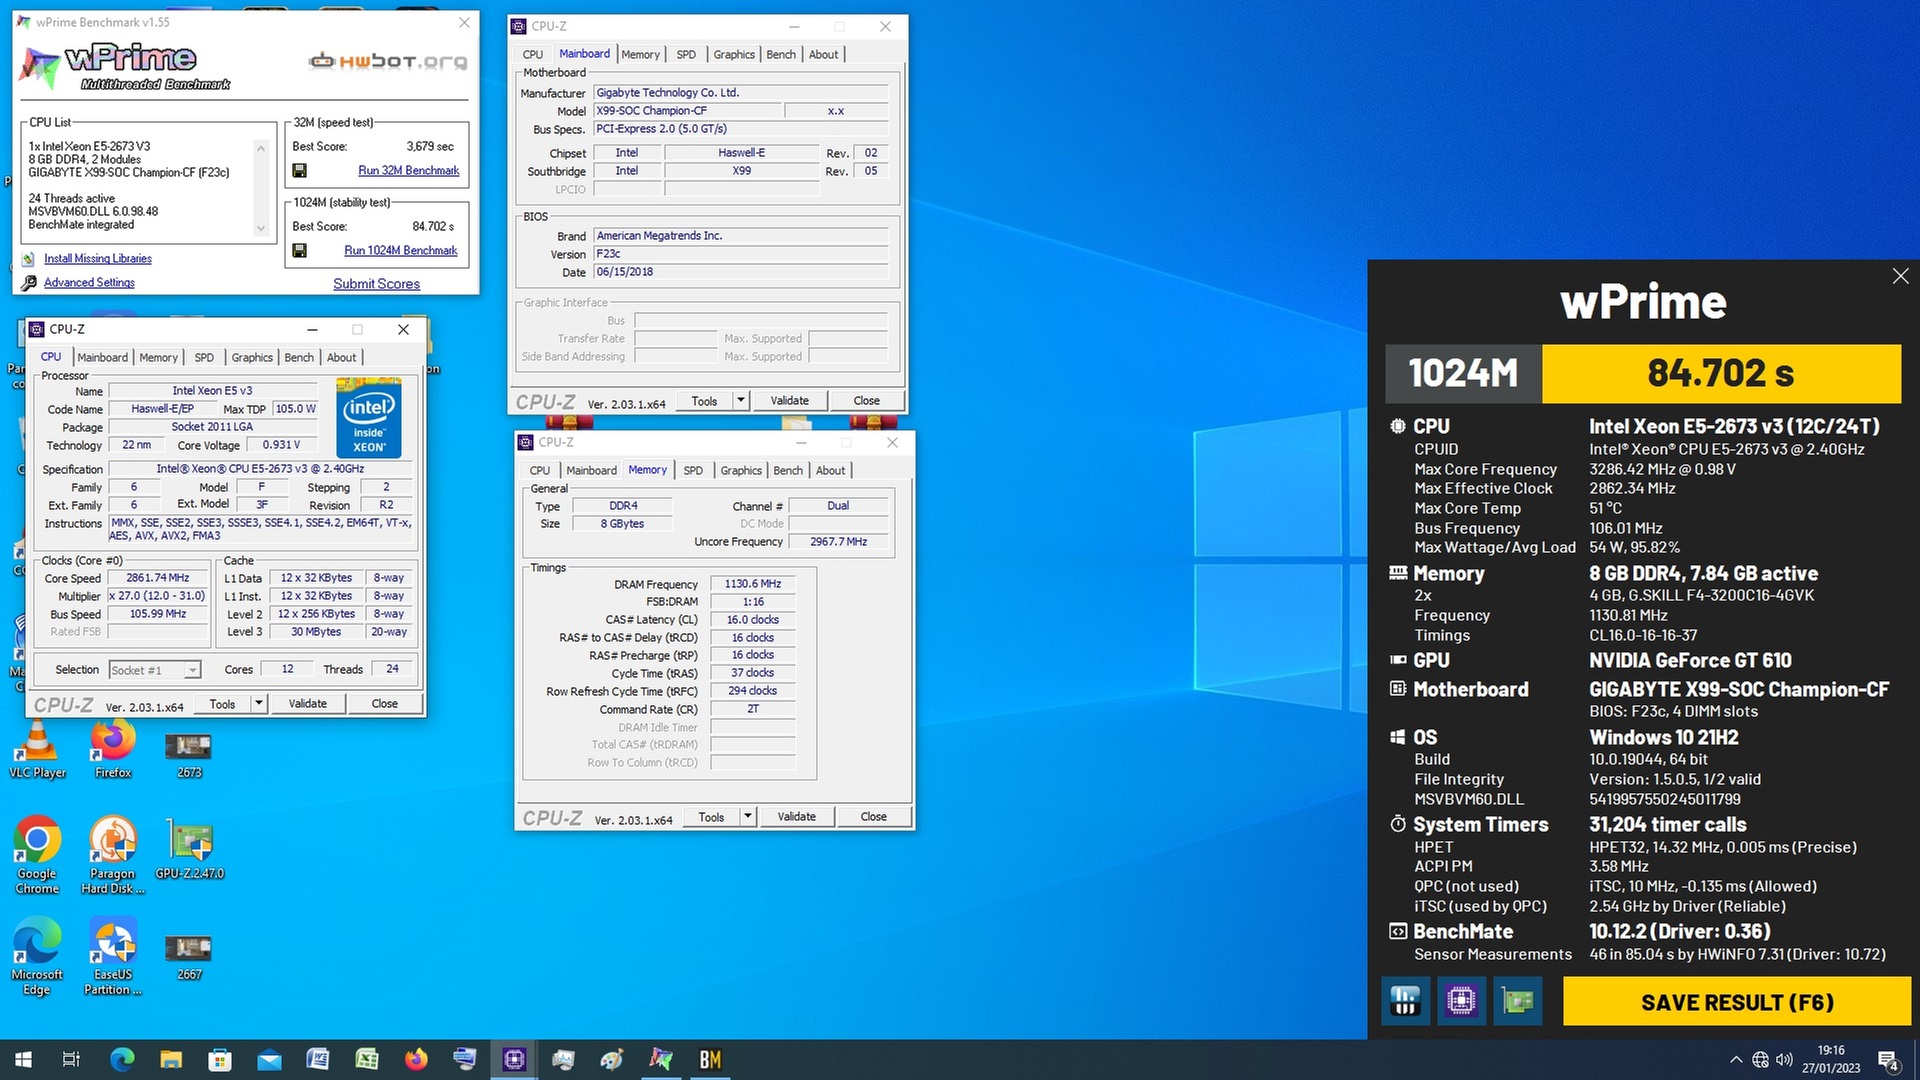1920x1080 pixels.
Task: Open the BenchMate CPU chip icon
Action: tap(1461, 1001)
